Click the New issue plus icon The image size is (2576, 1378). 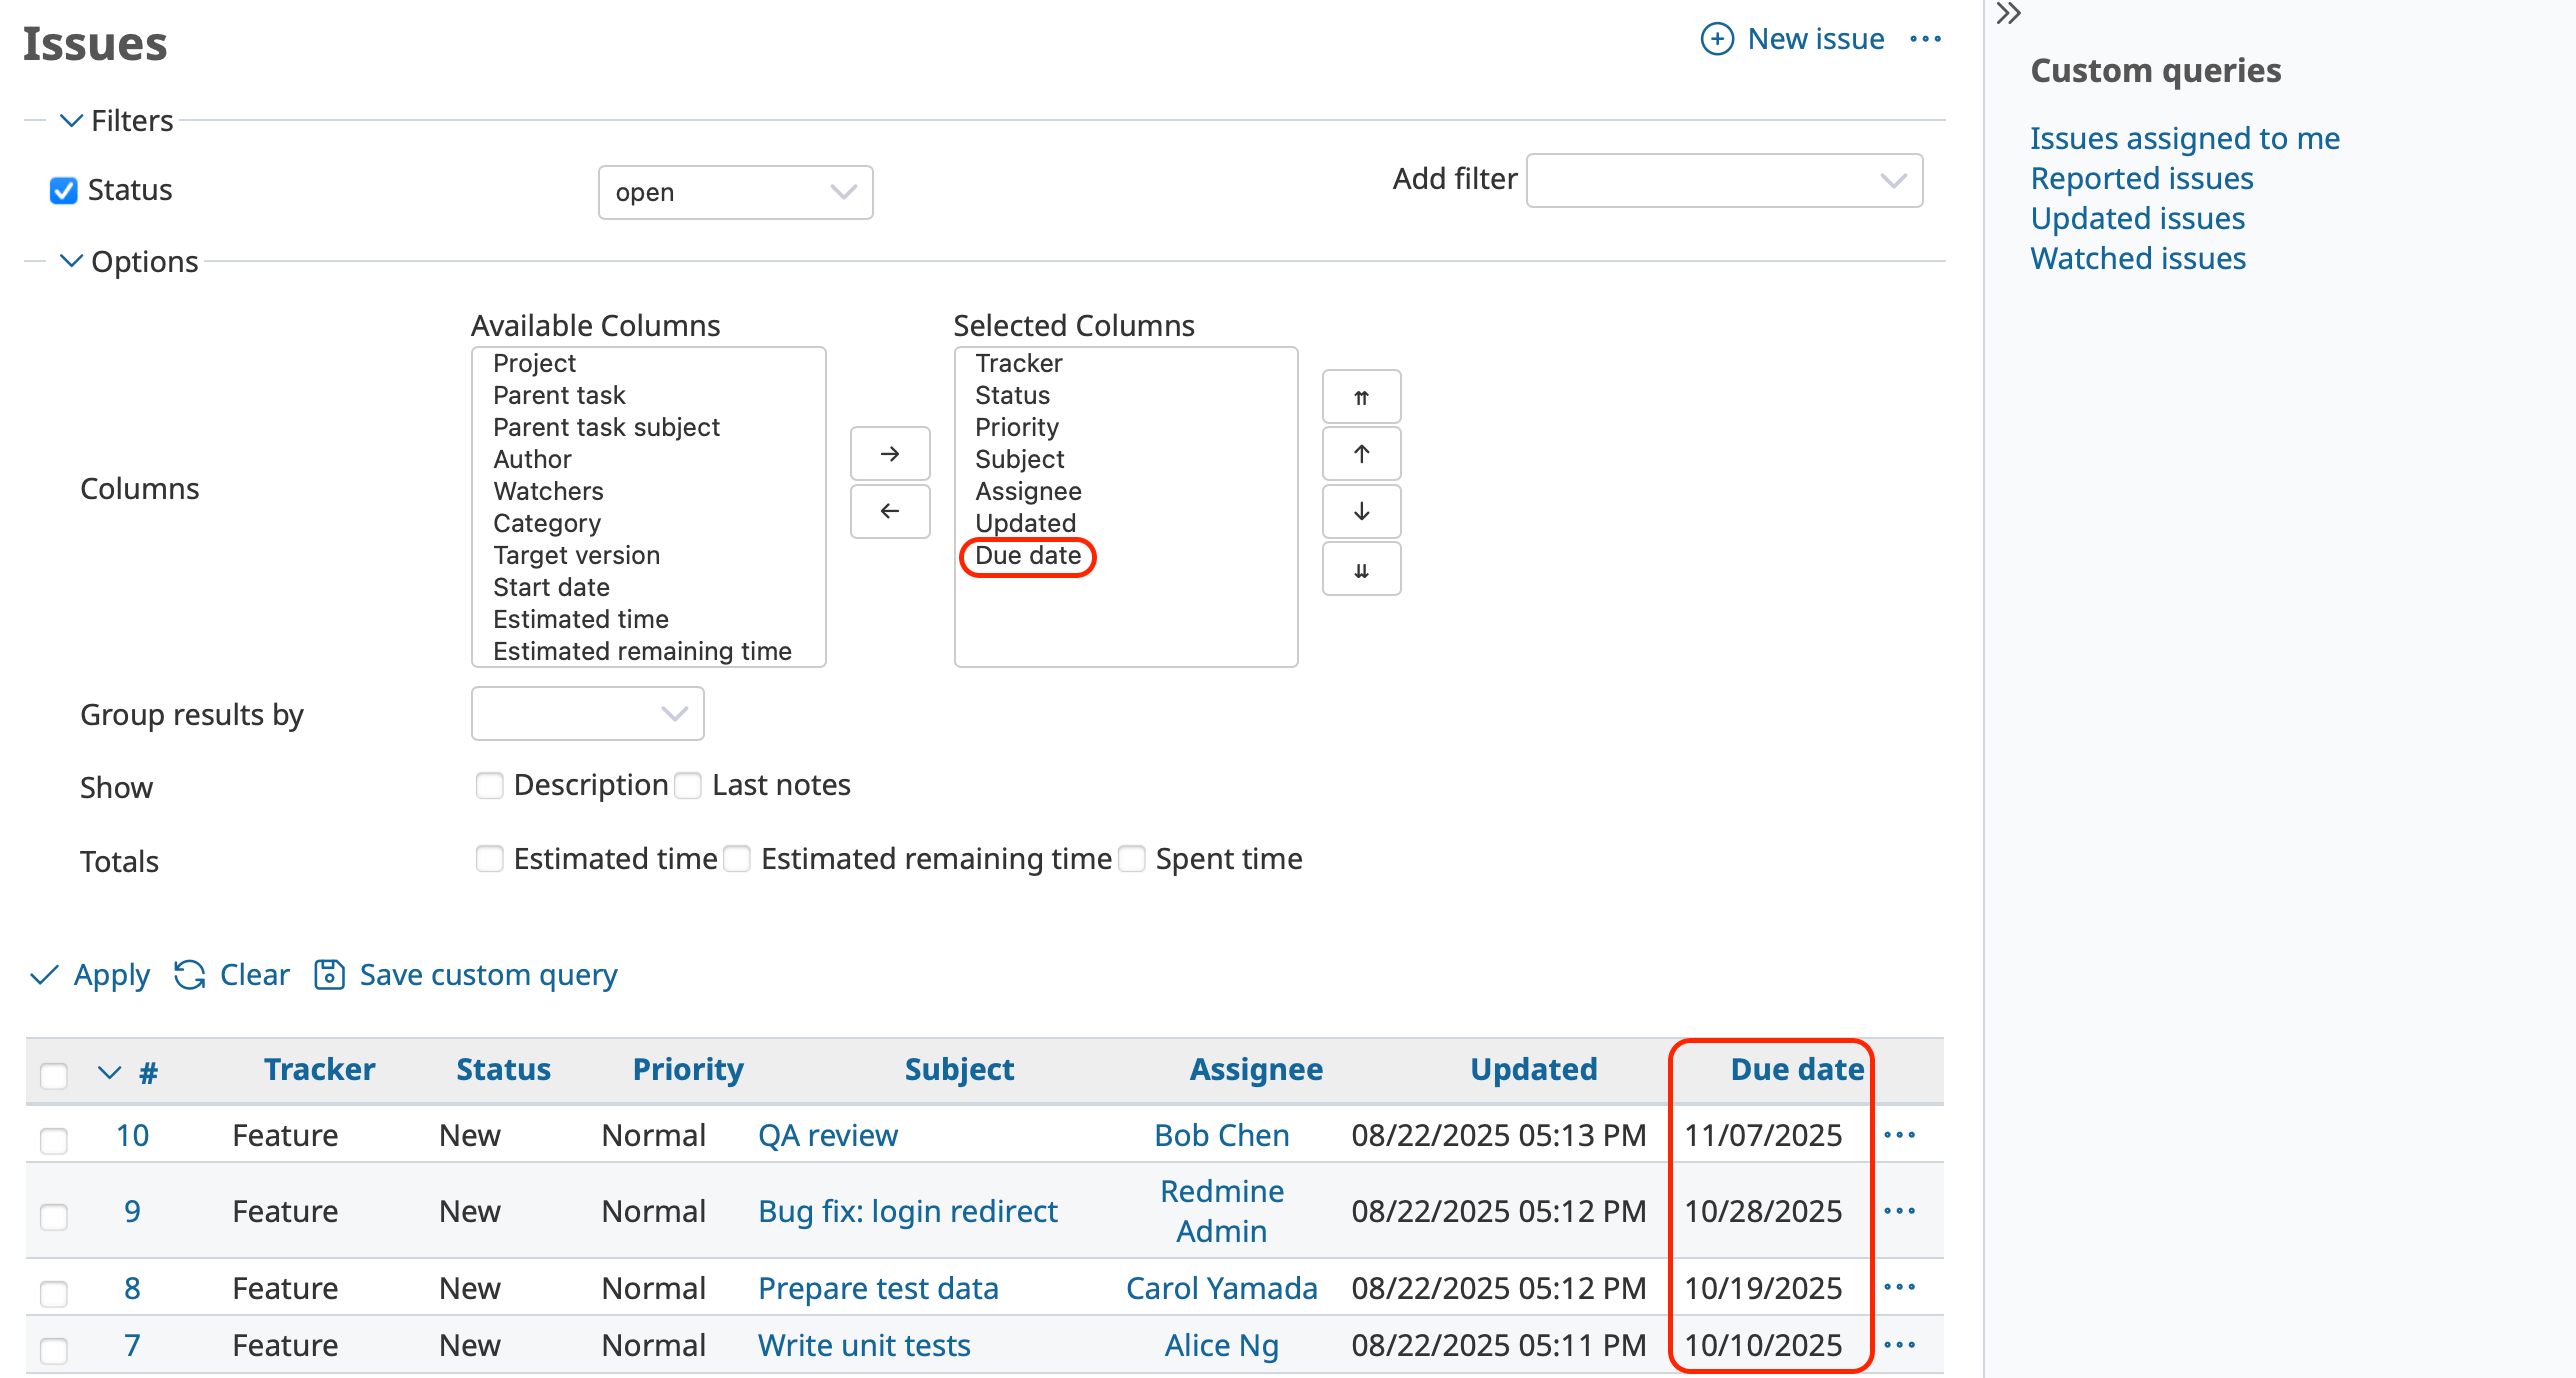tap(1717, 38)
